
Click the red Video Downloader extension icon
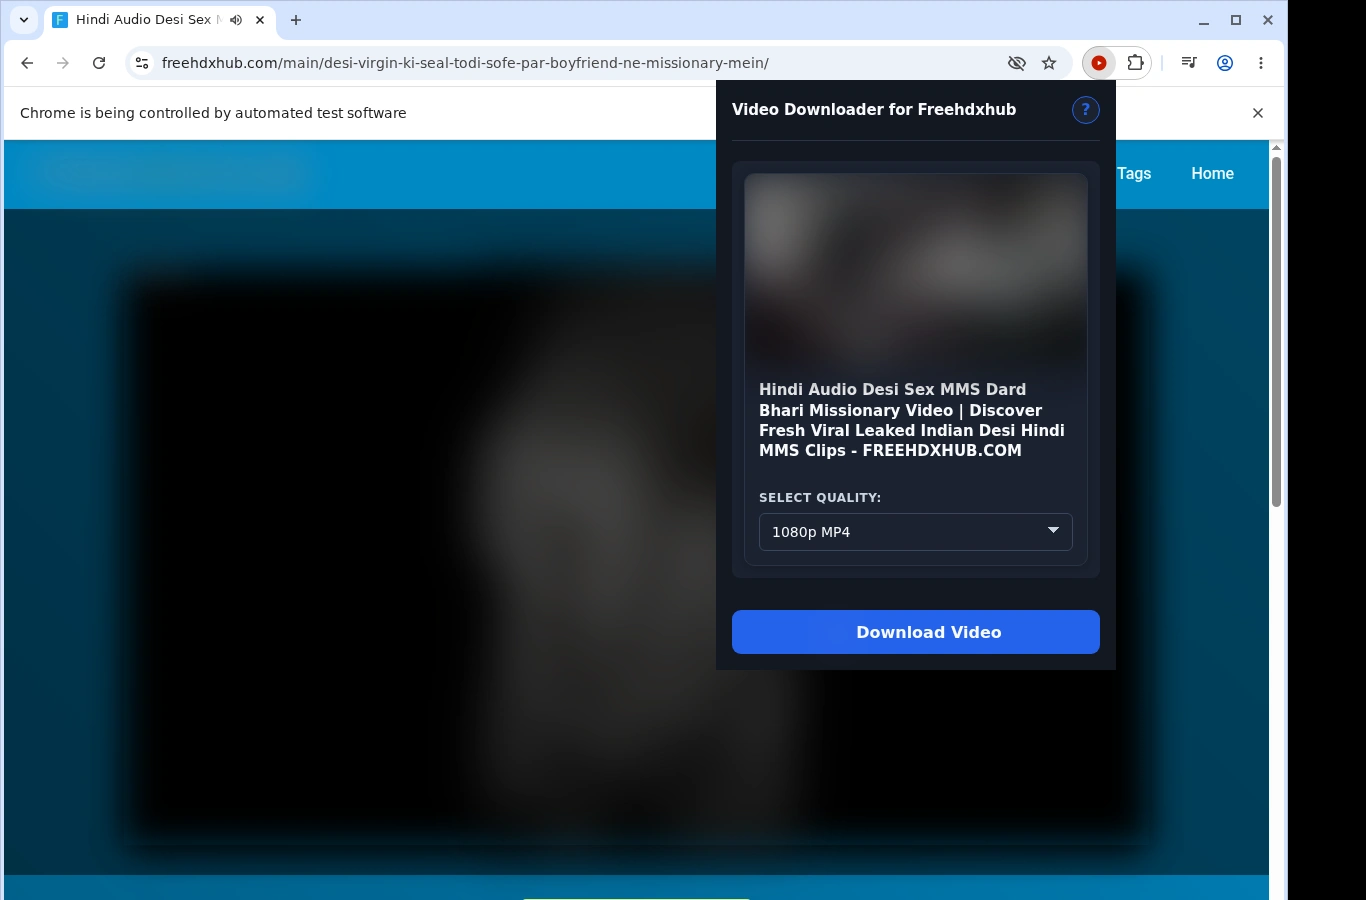[x=1099, y=63]
